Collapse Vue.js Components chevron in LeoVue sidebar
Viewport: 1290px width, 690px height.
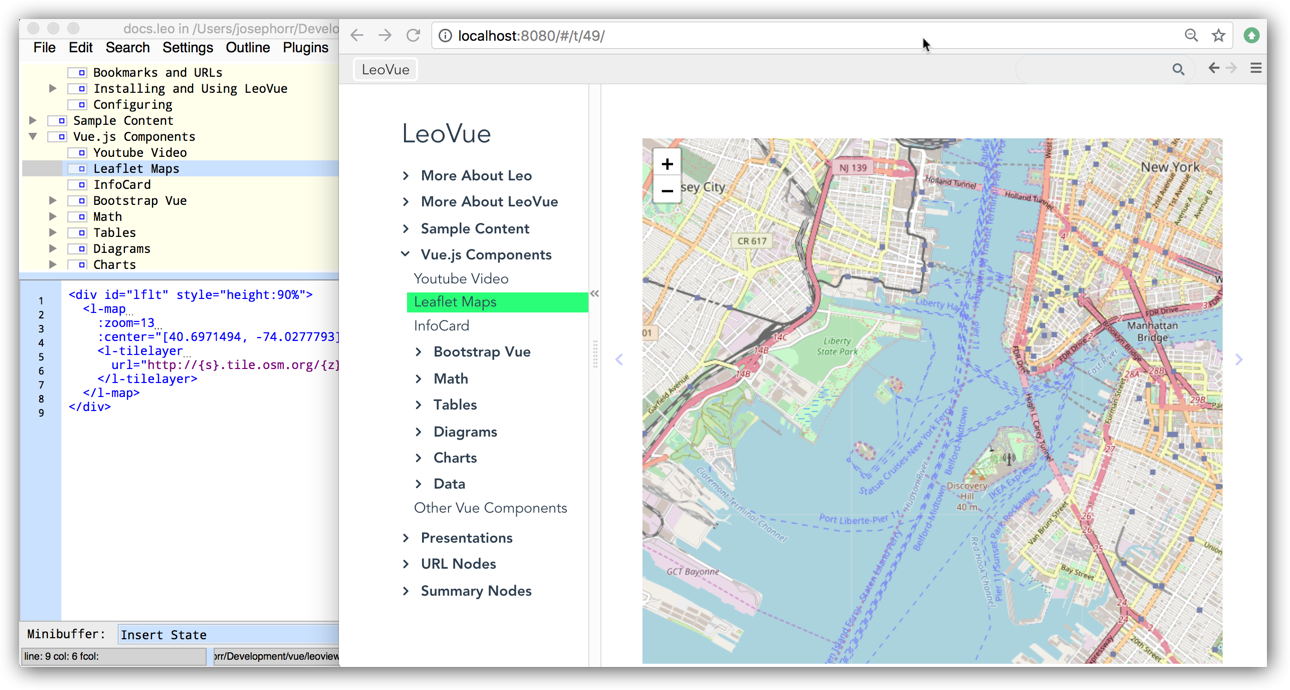coord(406,255)
